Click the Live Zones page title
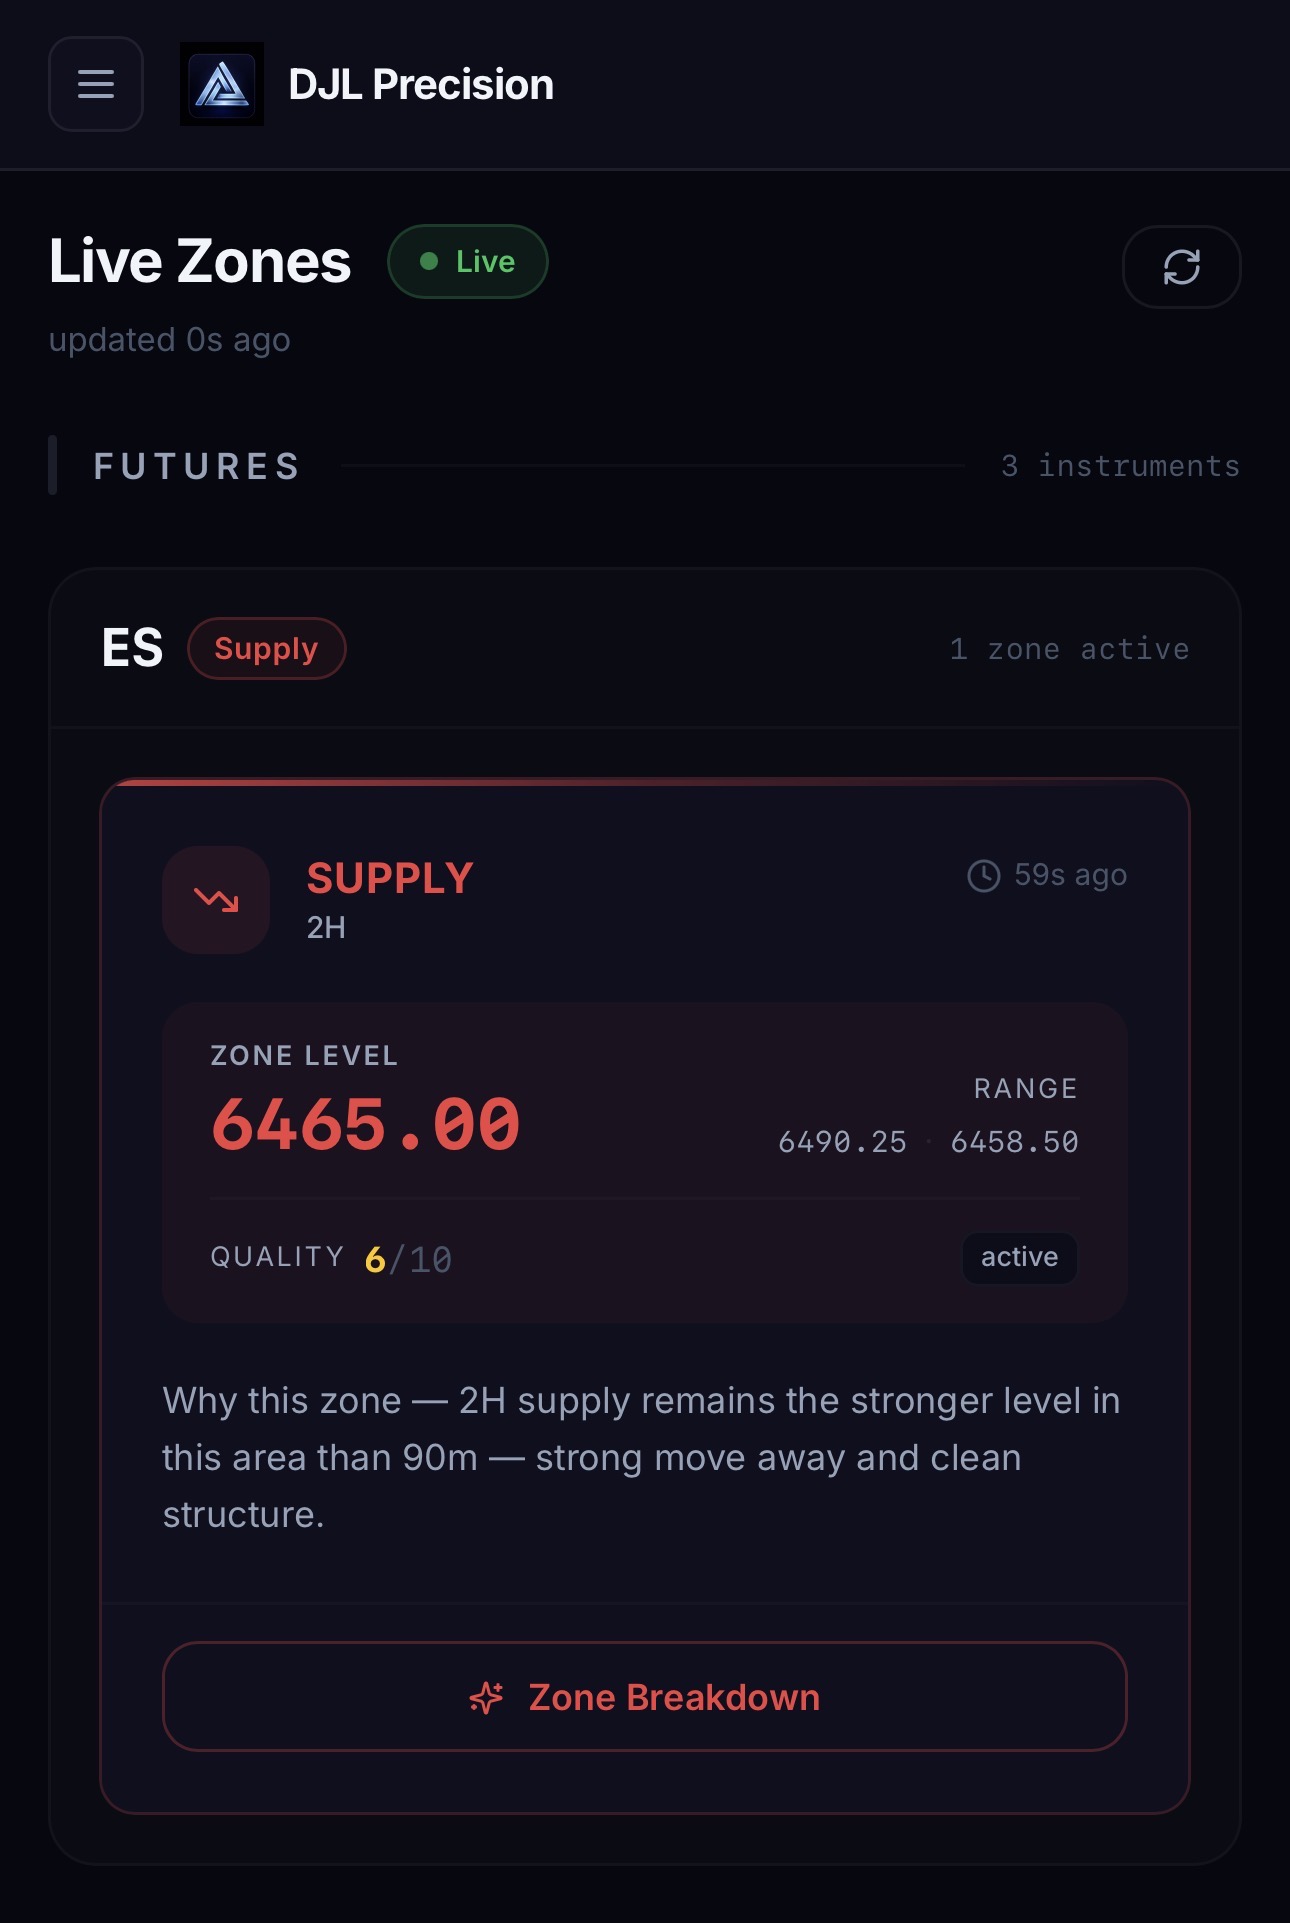 point(199,261)
